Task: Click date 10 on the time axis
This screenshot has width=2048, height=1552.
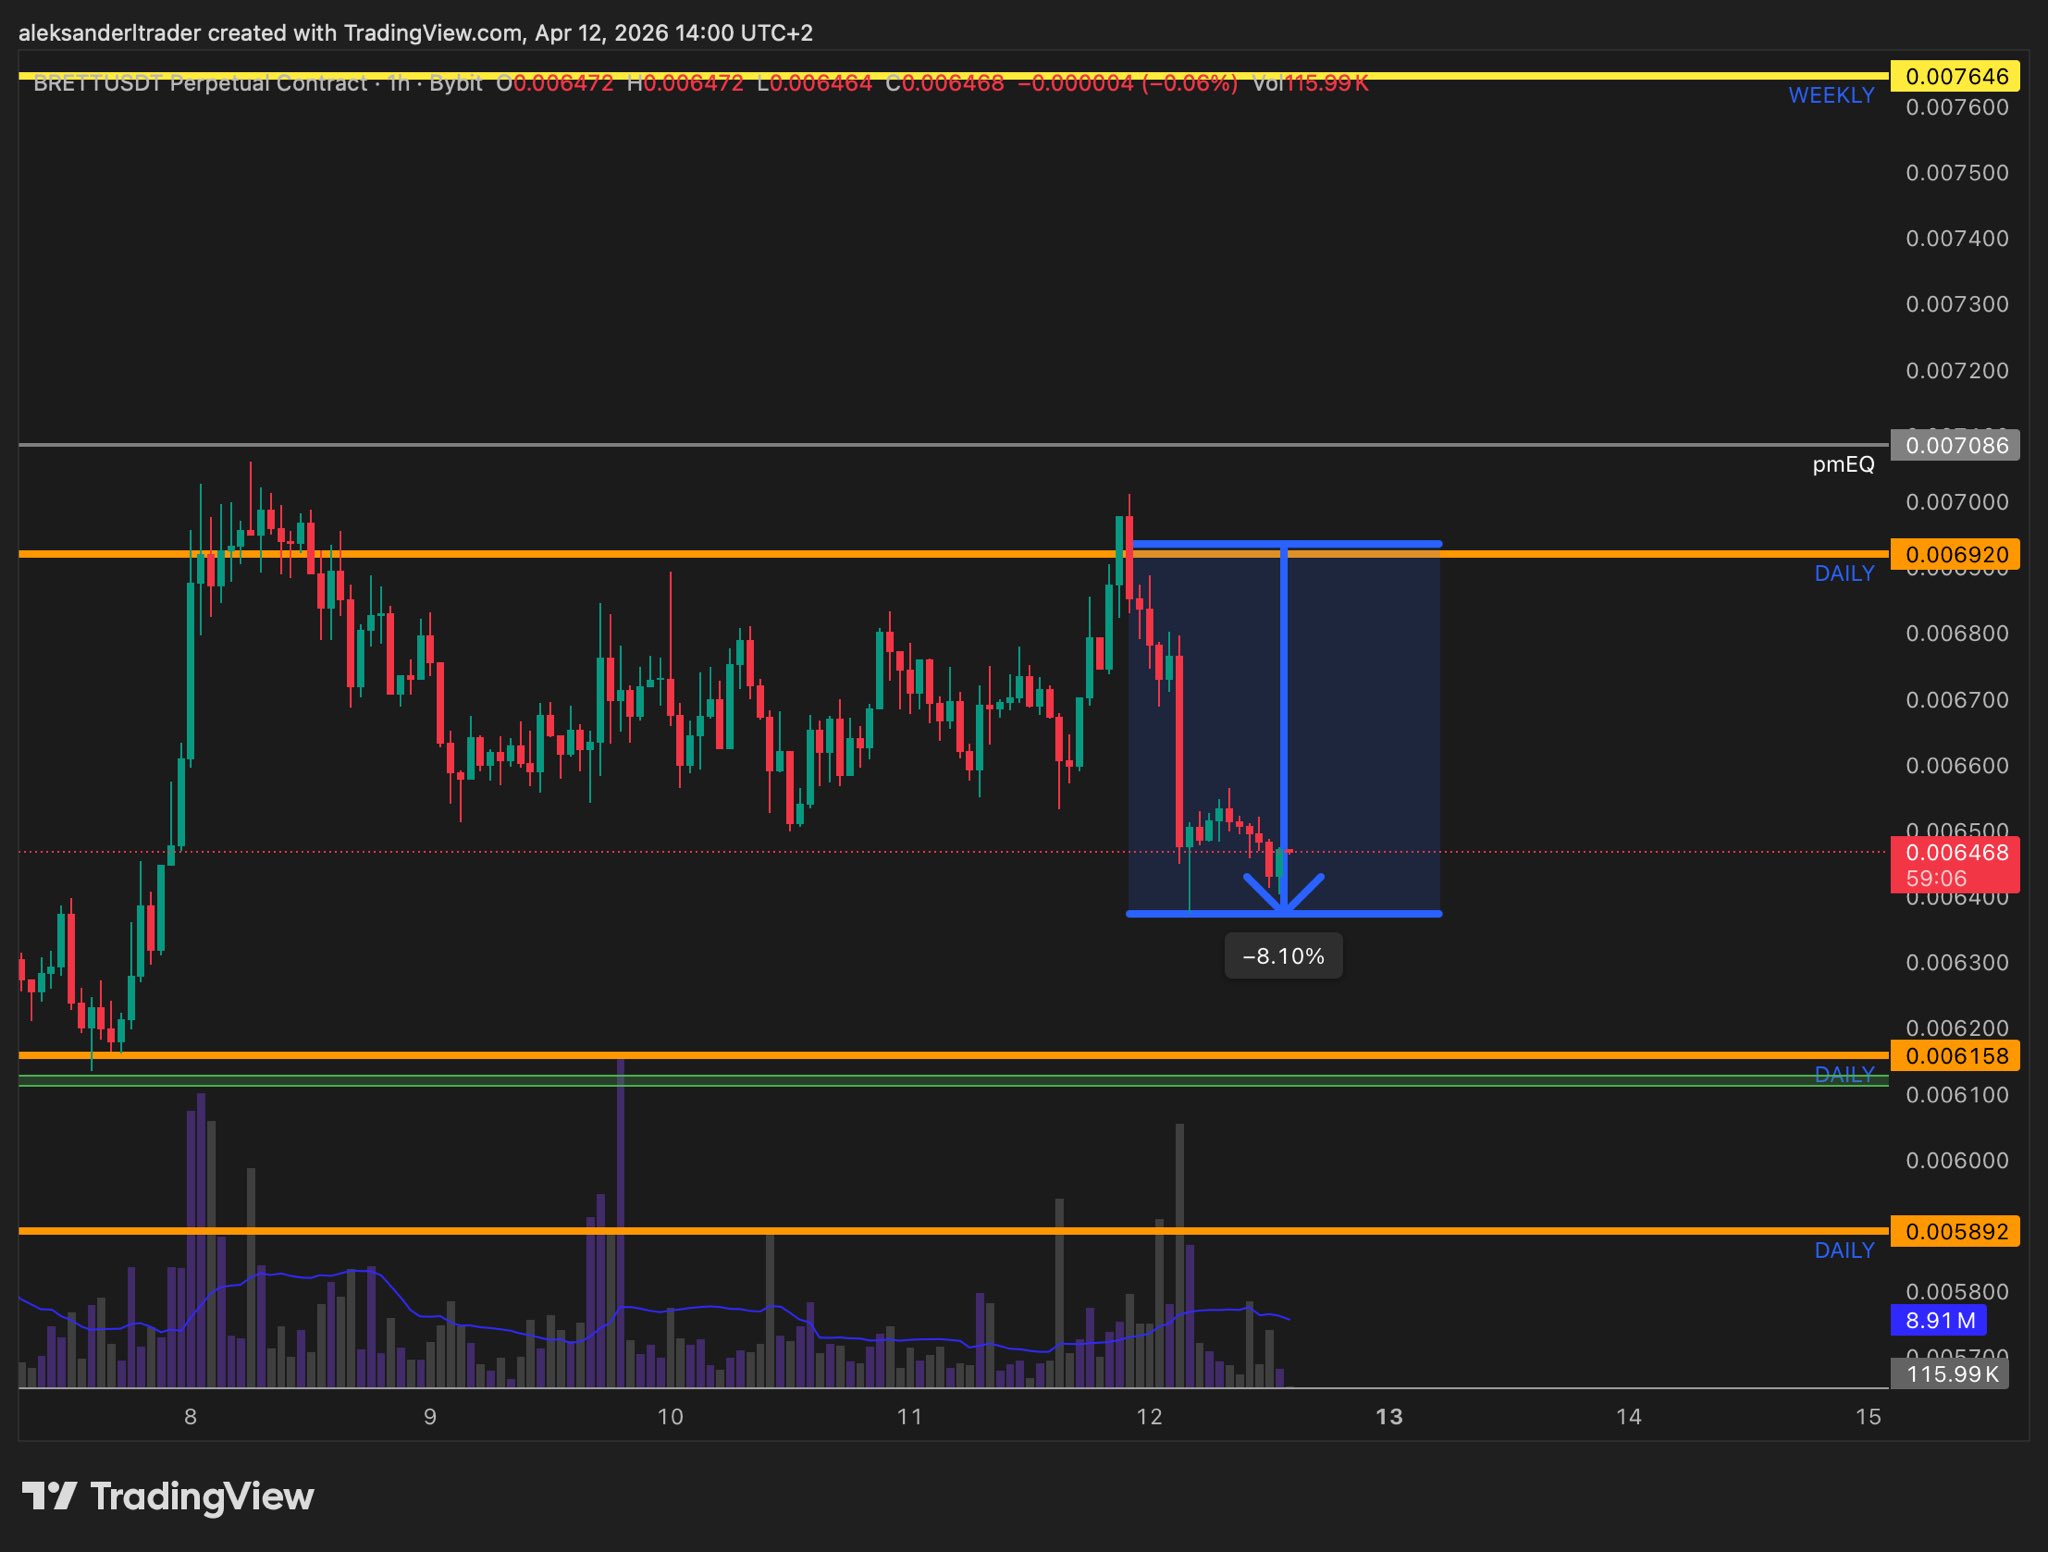Action: click(x=670, y=1417)
